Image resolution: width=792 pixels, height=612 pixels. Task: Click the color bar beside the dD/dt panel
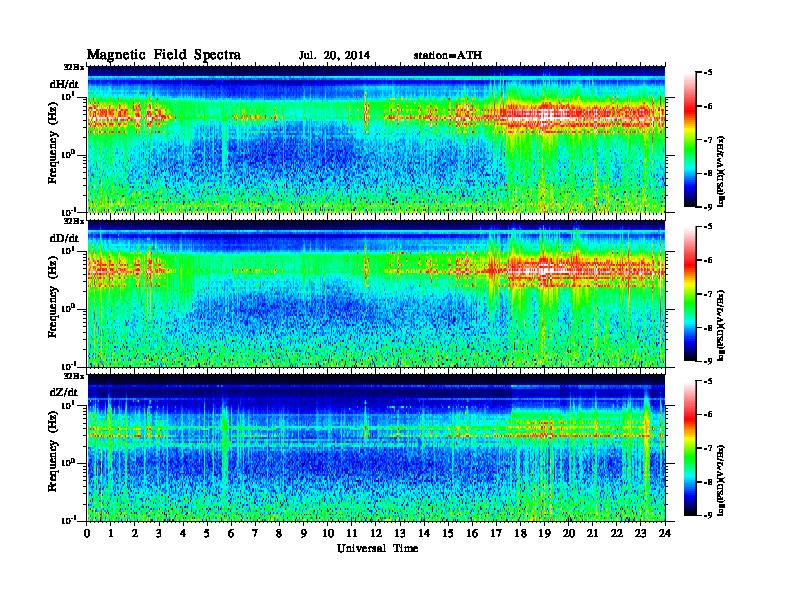click(689, 294)
